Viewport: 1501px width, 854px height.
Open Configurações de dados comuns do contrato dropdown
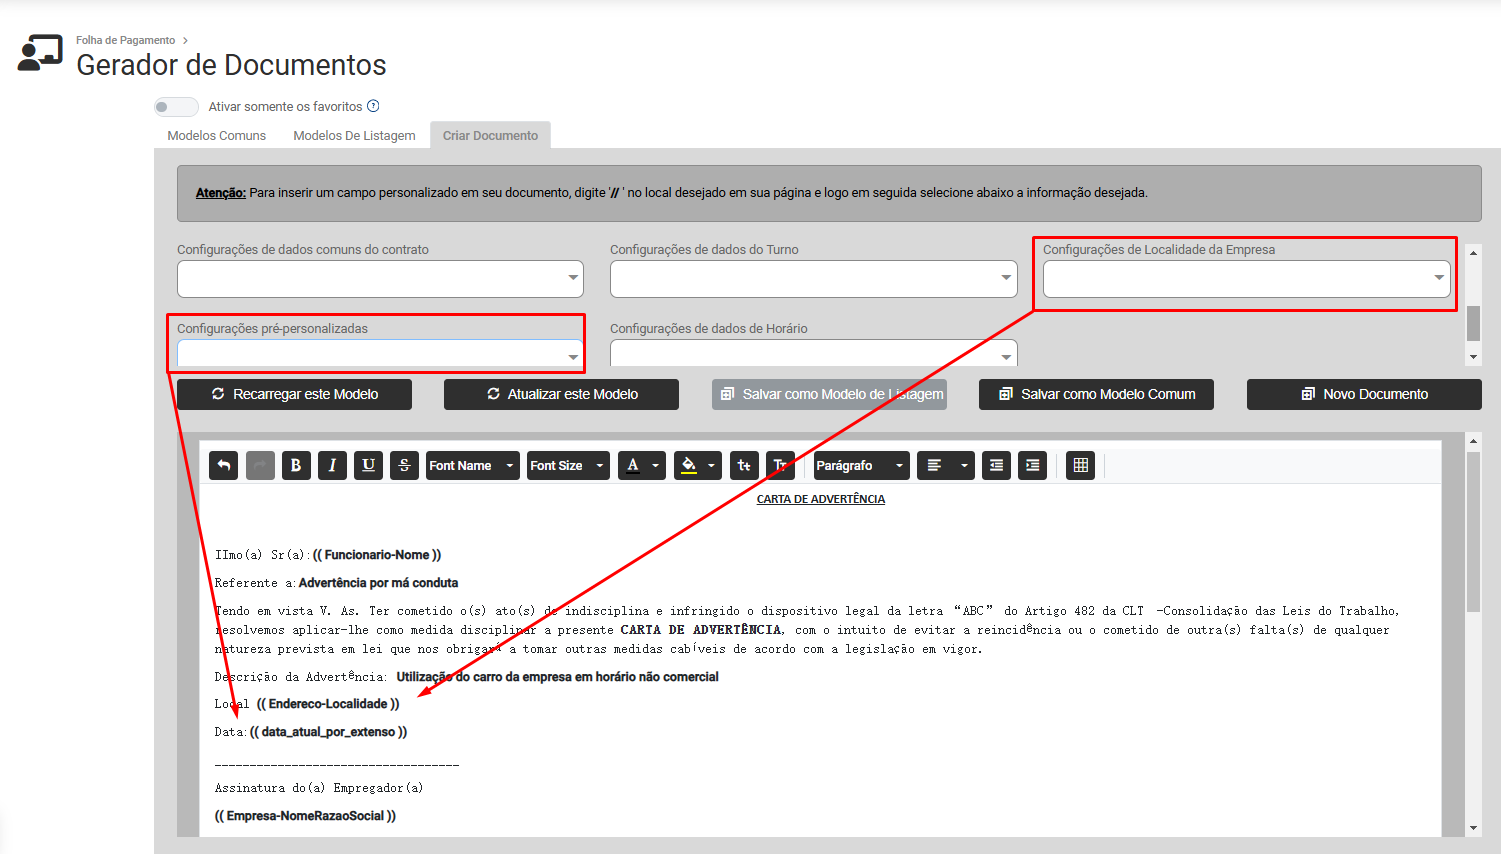coord(380,279)
